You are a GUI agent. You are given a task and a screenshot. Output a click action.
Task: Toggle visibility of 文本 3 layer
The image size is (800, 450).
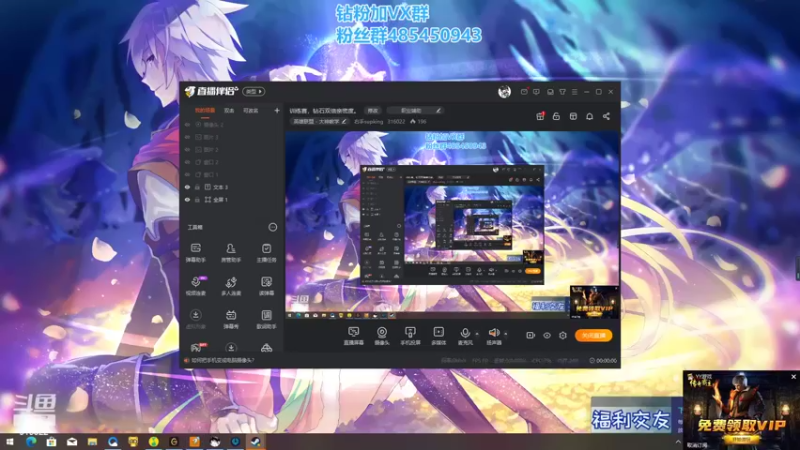point(187,187)
